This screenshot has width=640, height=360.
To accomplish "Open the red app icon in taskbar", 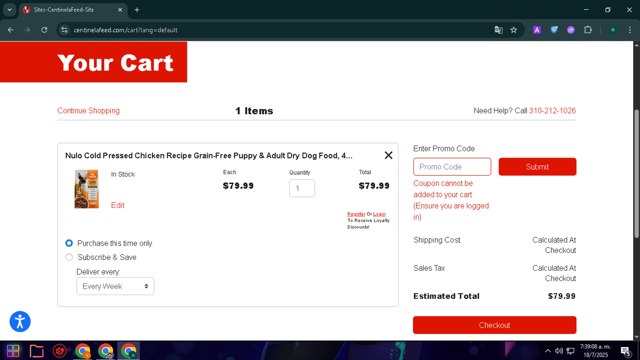I will pos(60,351).
